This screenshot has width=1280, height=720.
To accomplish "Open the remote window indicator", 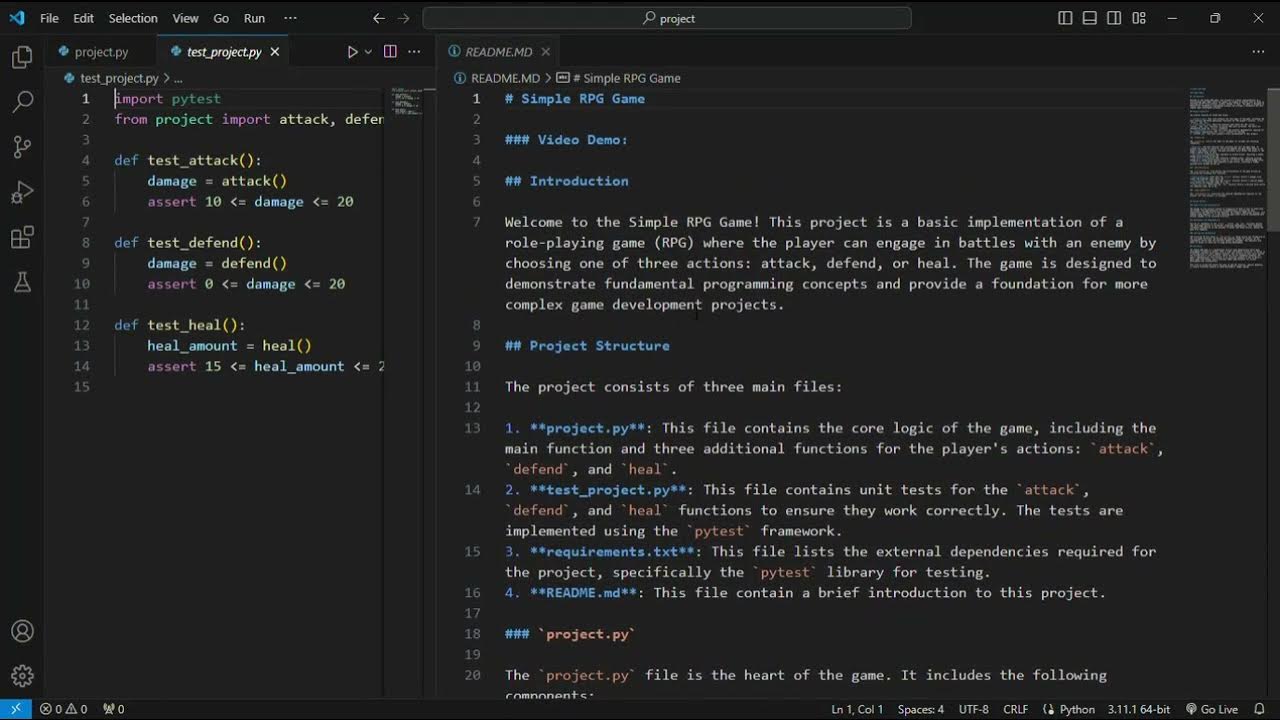I will pyautogui.click(x=16, y=709).
